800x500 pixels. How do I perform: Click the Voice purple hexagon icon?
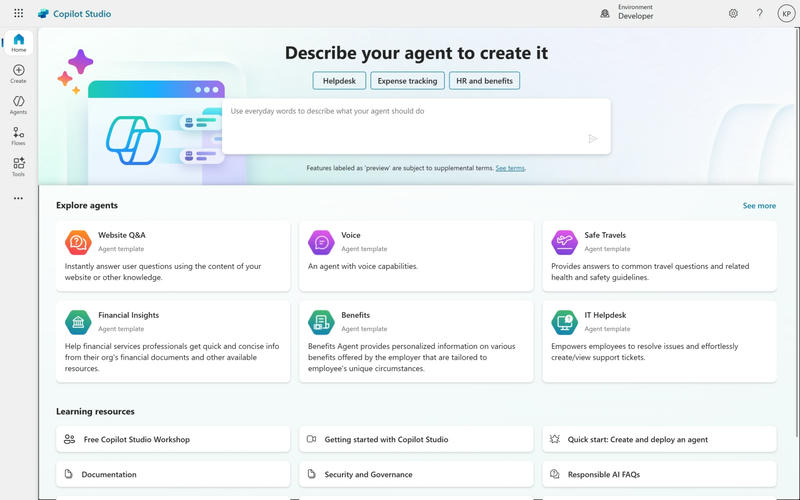321,242
